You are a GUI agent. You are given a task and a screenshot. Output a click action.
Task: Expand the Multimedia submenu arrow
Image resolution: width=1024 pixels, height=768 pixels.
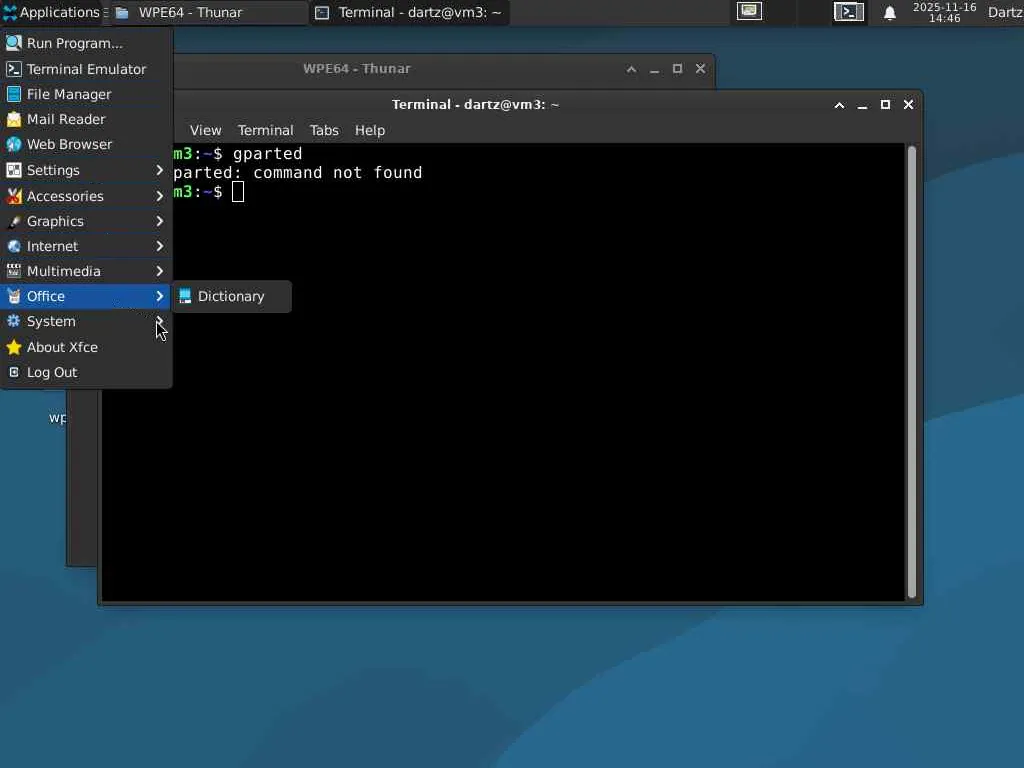(159, 271)
